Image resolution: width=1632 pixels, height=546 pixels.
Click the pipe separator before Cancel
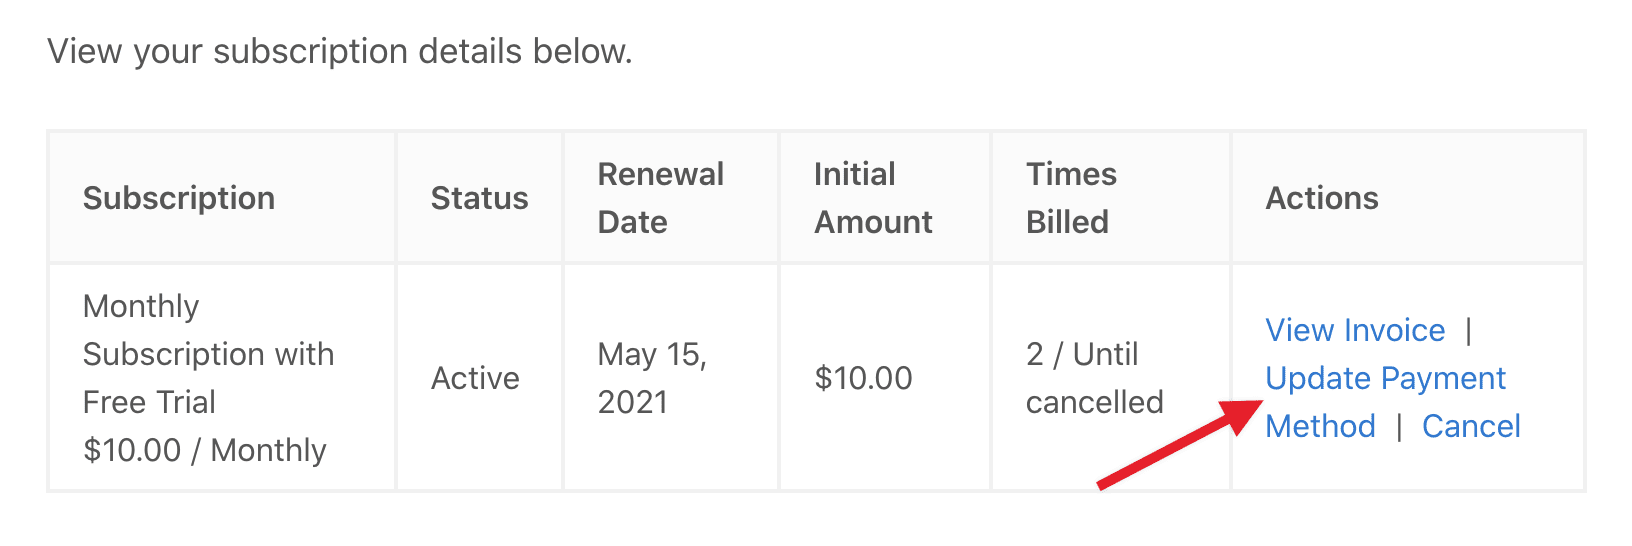(1399, 427)
